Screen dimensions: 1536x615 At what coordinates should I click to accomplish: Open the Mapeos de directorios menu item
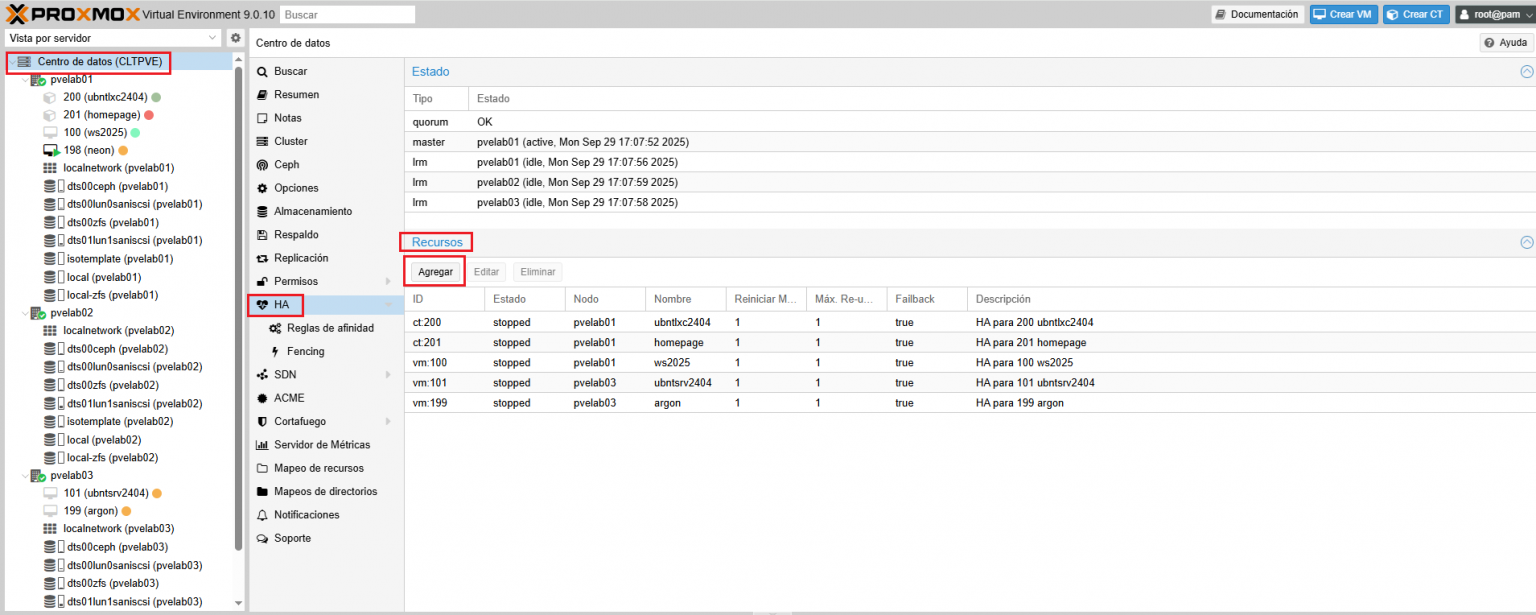[326, 491]
